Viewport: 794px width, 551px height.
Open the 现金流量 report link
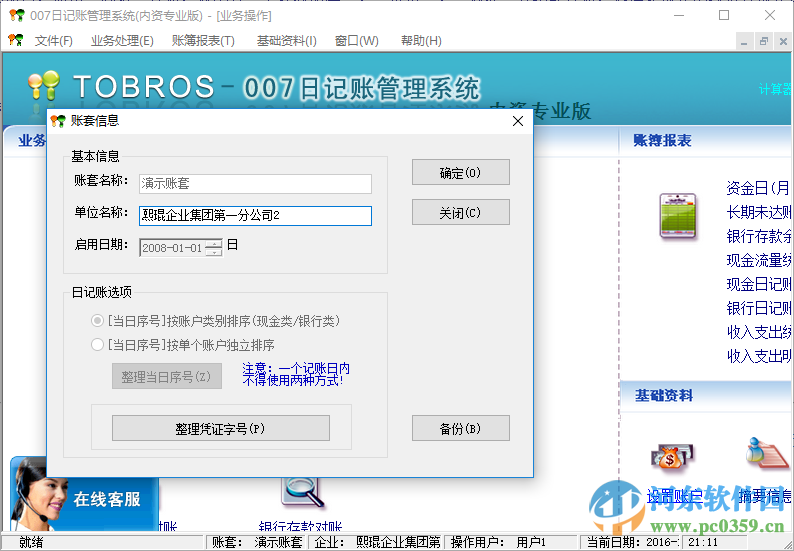(758, 260)
